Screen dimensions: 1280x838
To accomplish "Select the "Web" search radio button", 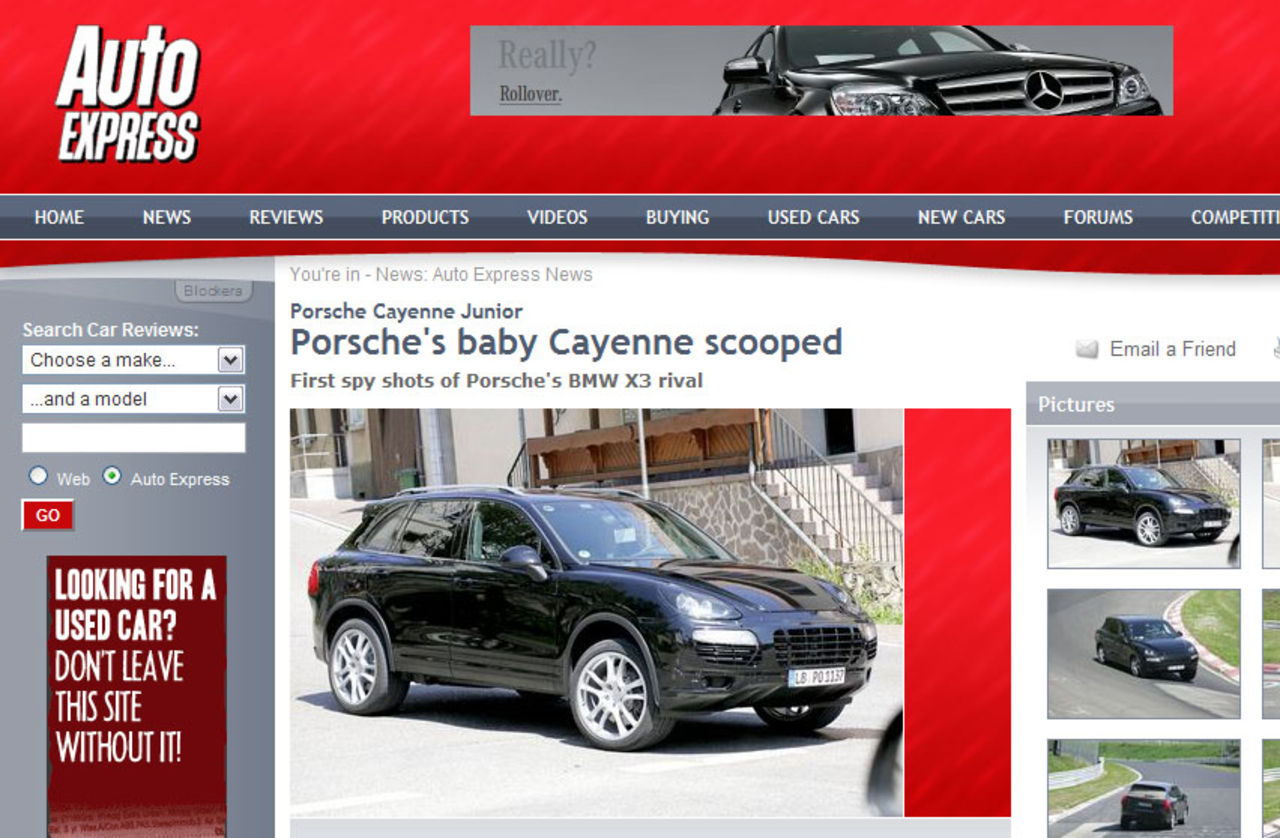I will tap(38, 476).
